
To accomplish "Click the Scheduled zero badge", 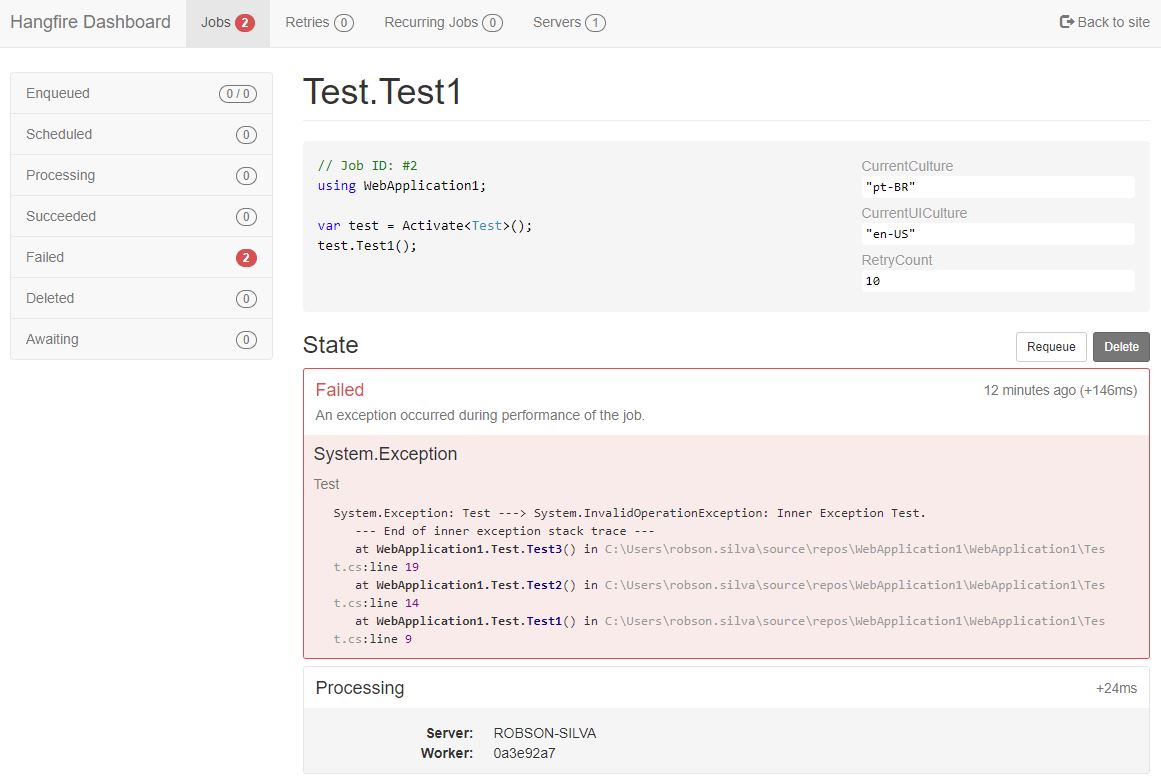I will click(247, 133).
